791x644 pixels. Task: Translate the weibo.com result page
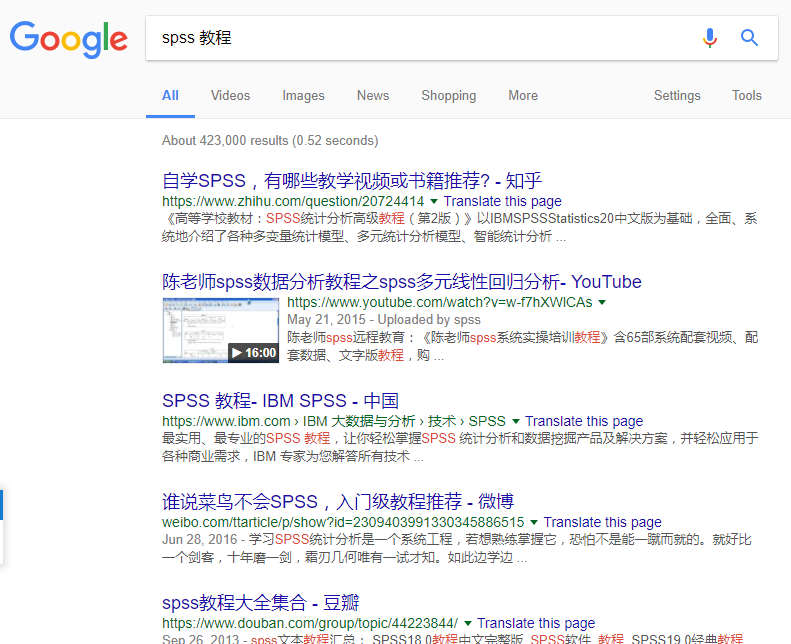[602, 522]
